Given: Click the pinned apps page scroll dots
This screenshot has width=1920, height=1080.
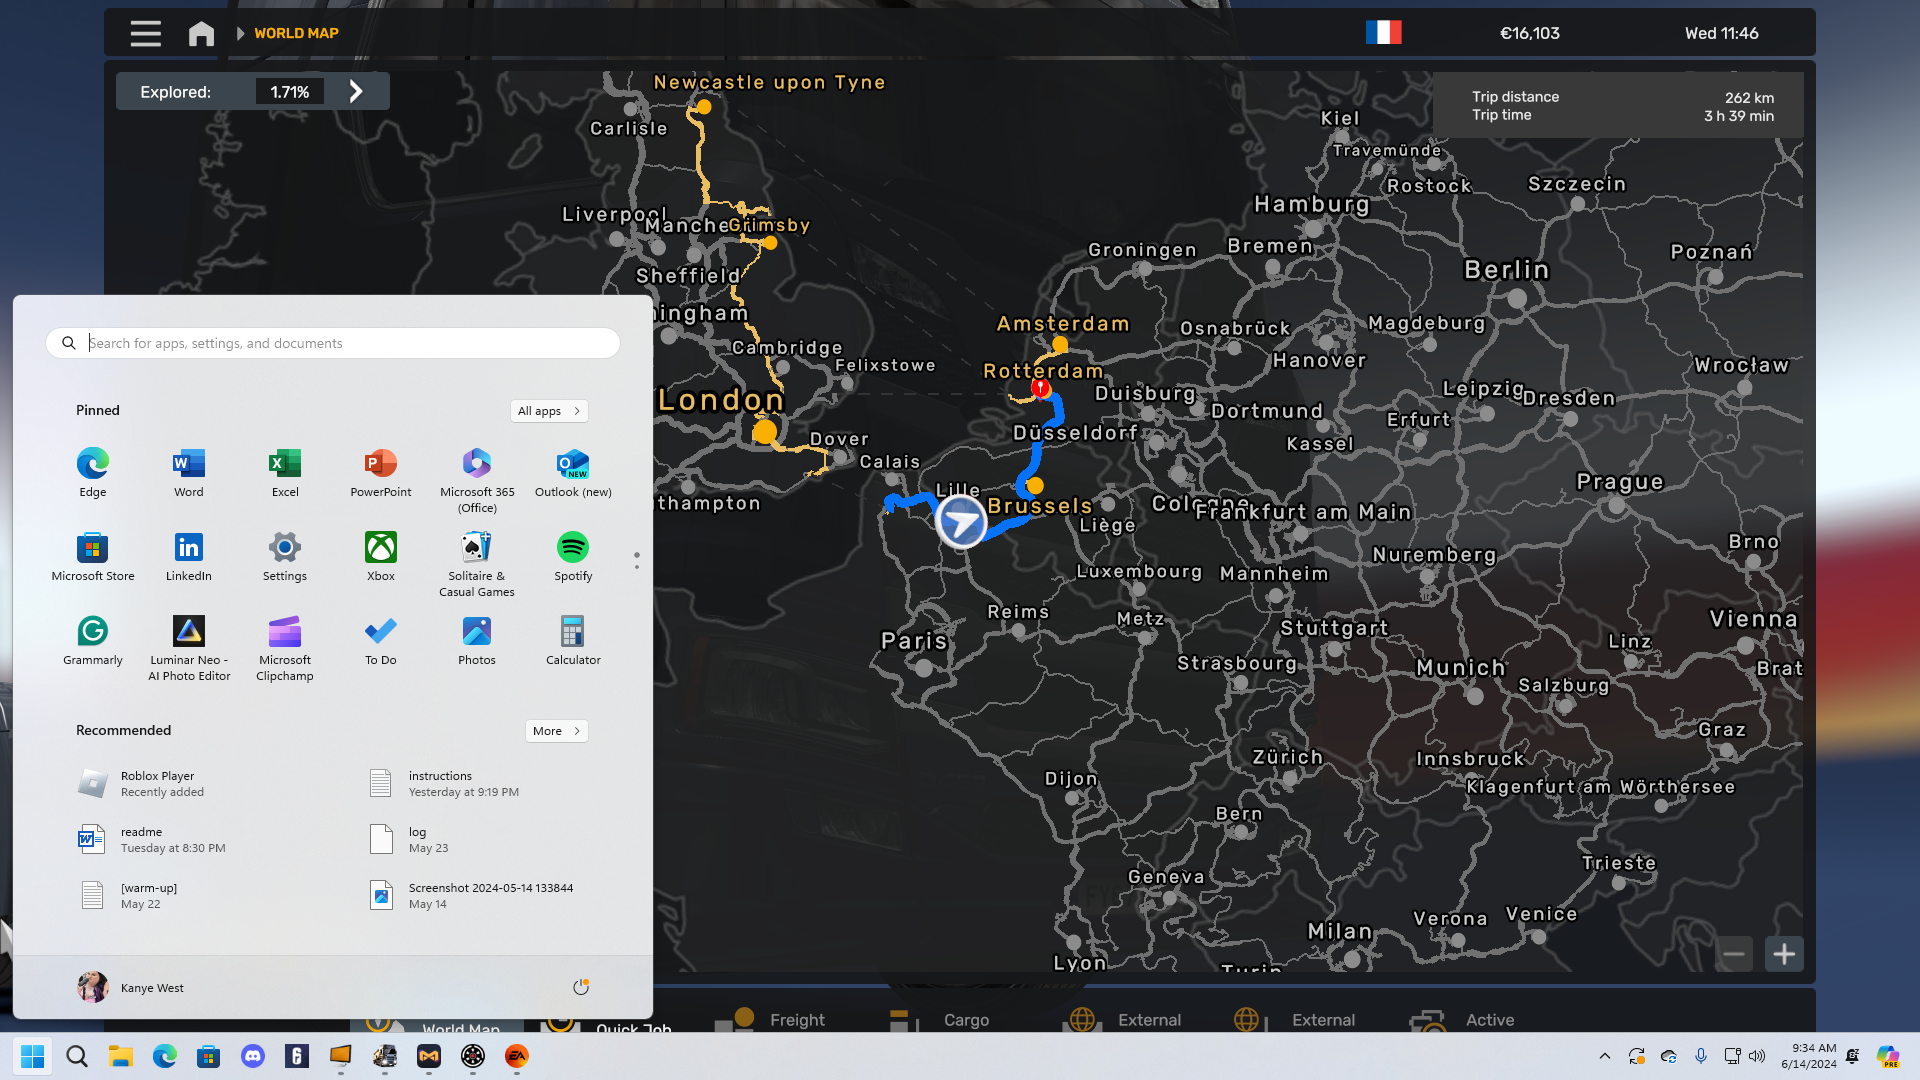Looking at the screenshot, I should (x=636, y=560).
